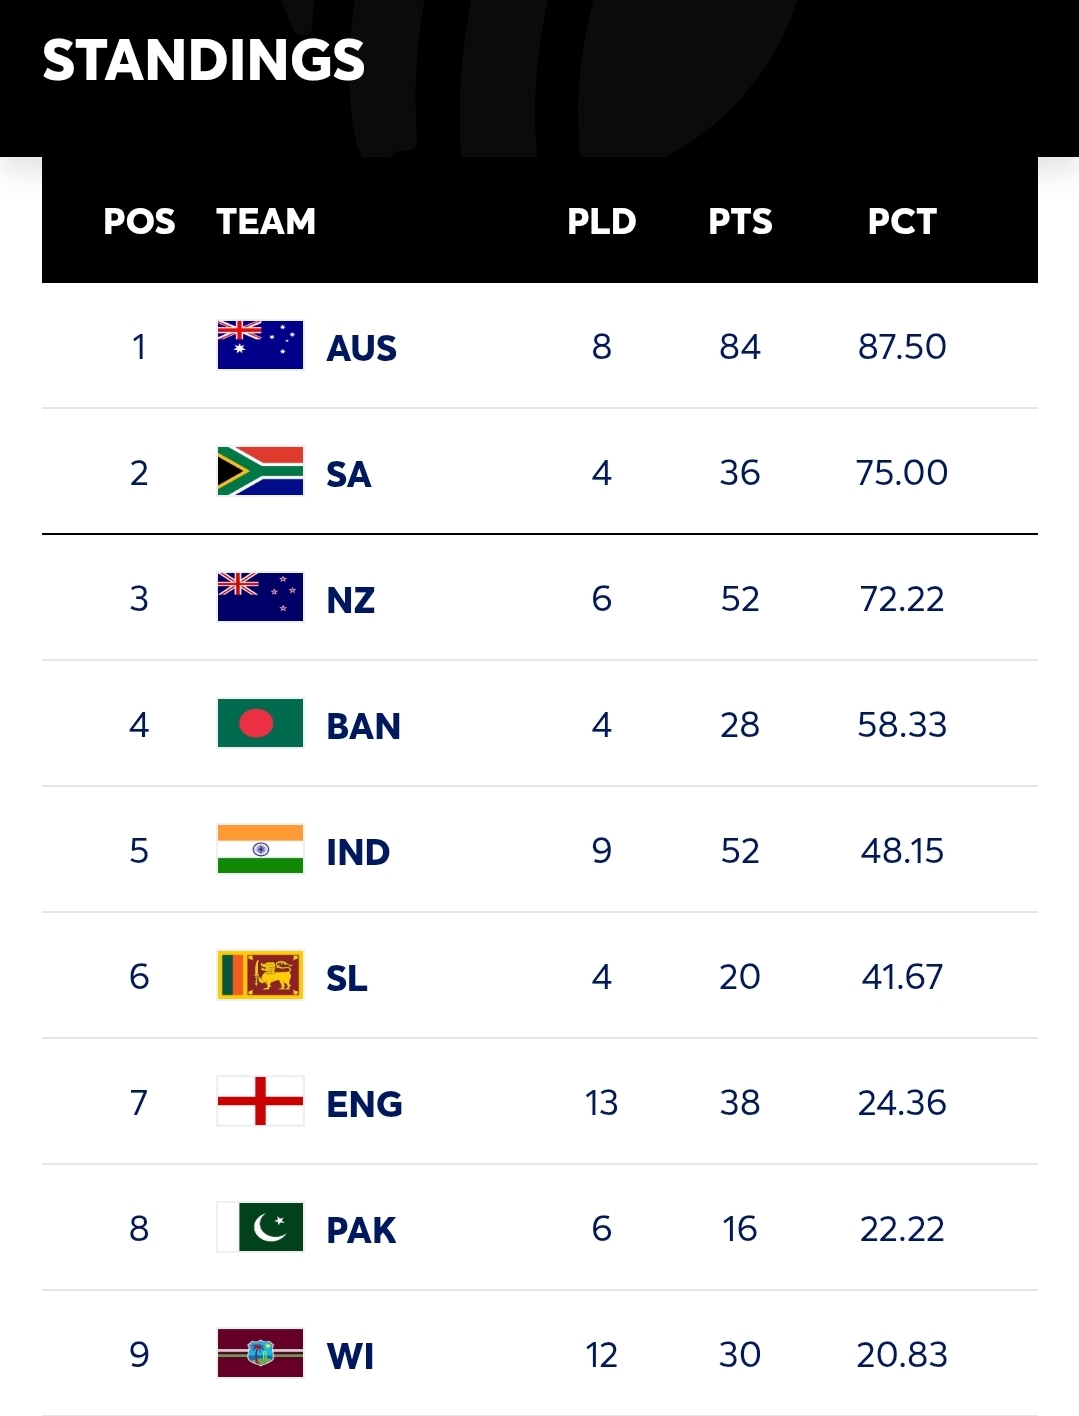
Task: Click the Bangladesh flag icon
Action: coord(260,723)
